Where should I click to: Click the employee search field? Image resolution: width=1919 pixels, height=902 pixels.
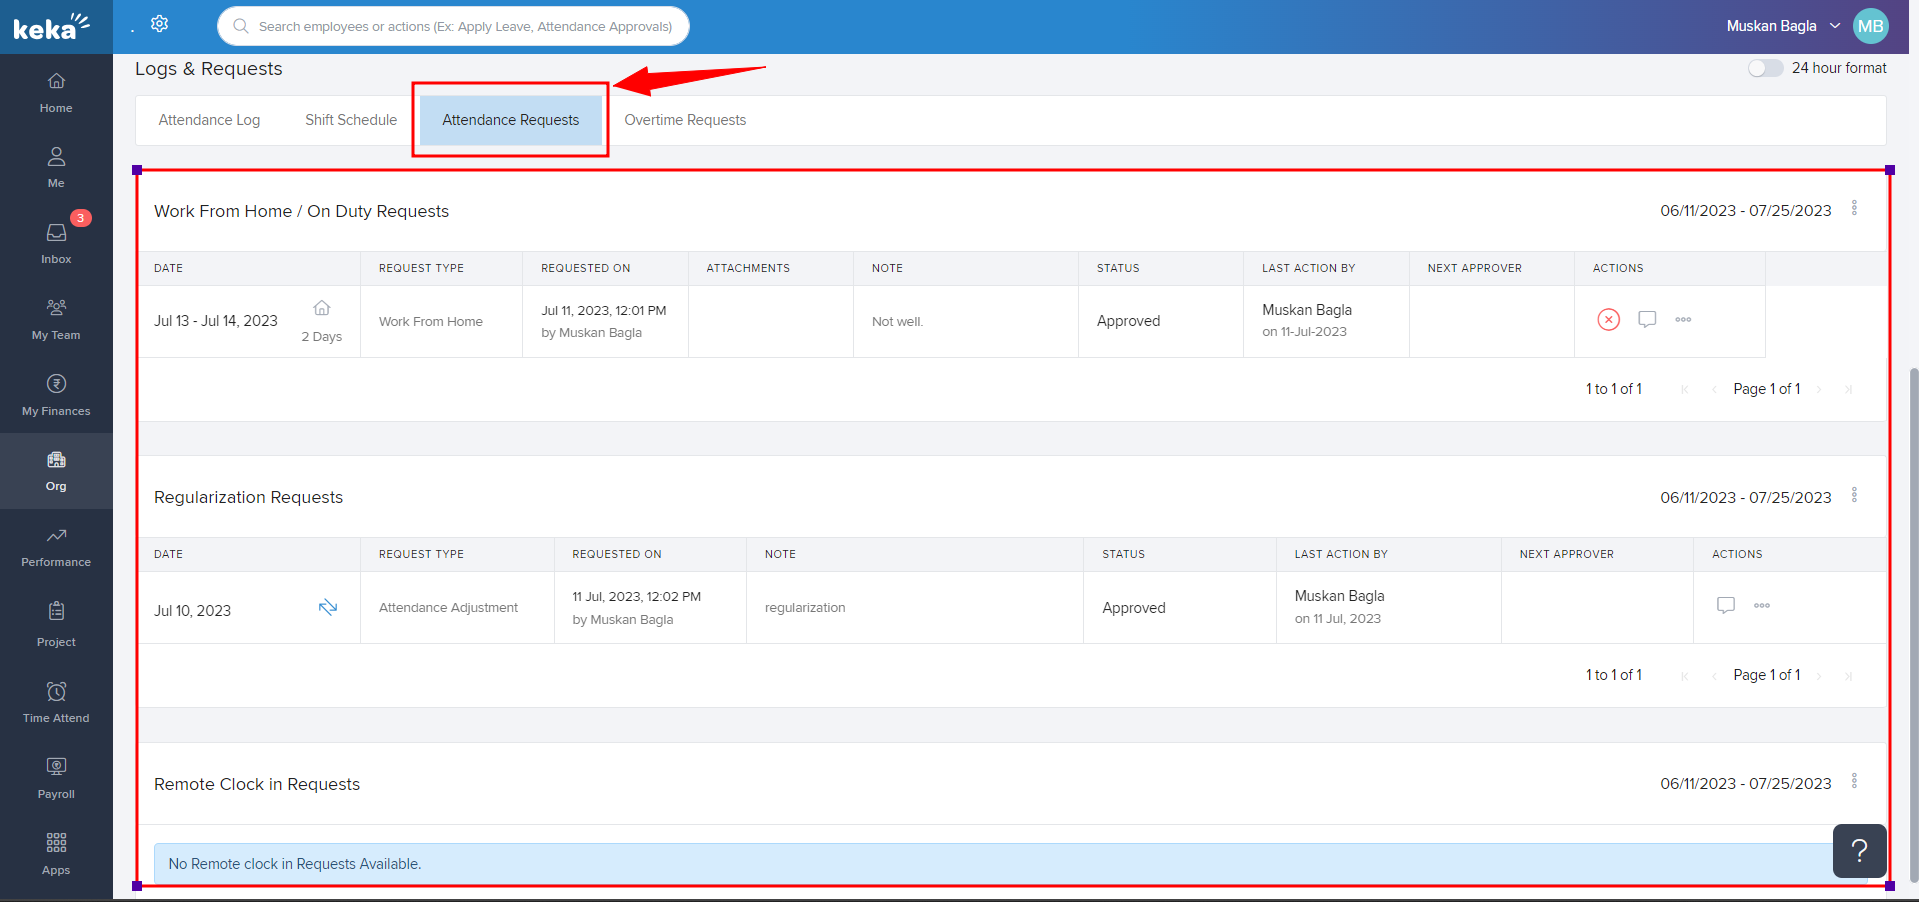pyautogui.click(x=452, y=26)
